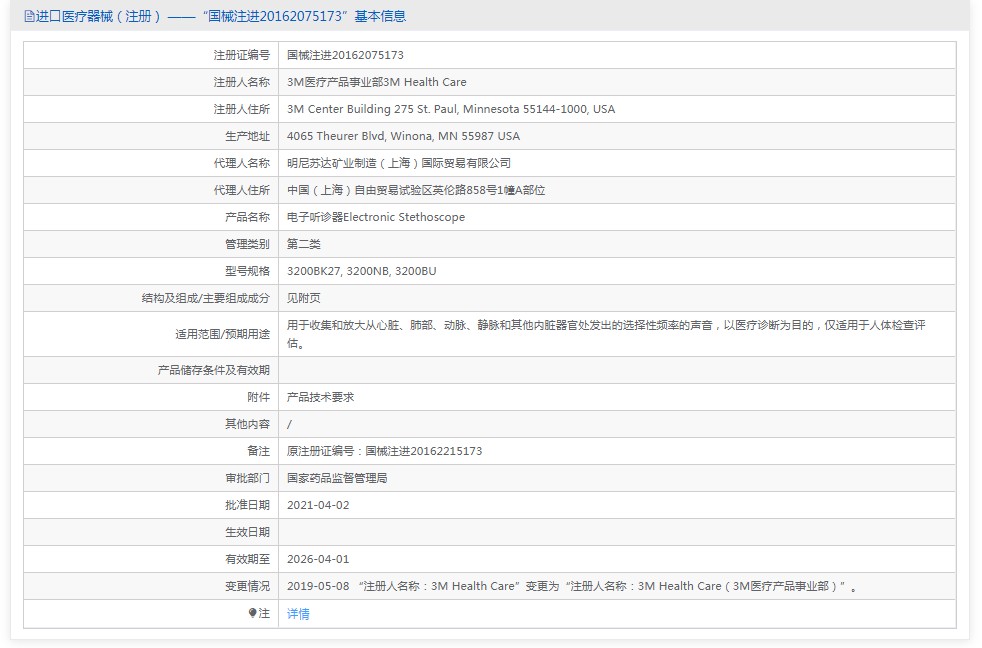Click the change record dated 2019-05-08
Image resolution: width=982 pixels, height=648 pixels.
click(x=570, y=587)
